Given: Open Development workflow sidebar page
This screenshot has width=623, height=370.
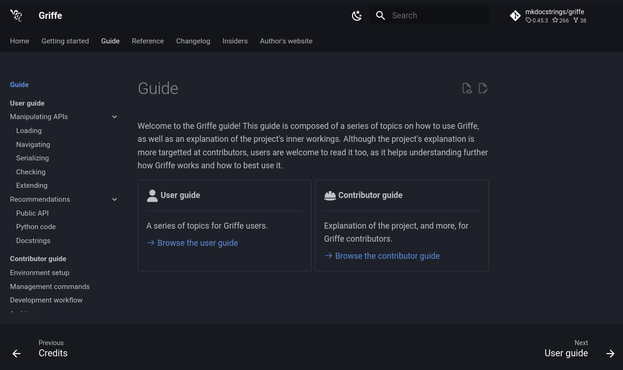Looking at the screenshot, I should click(46, 300).
